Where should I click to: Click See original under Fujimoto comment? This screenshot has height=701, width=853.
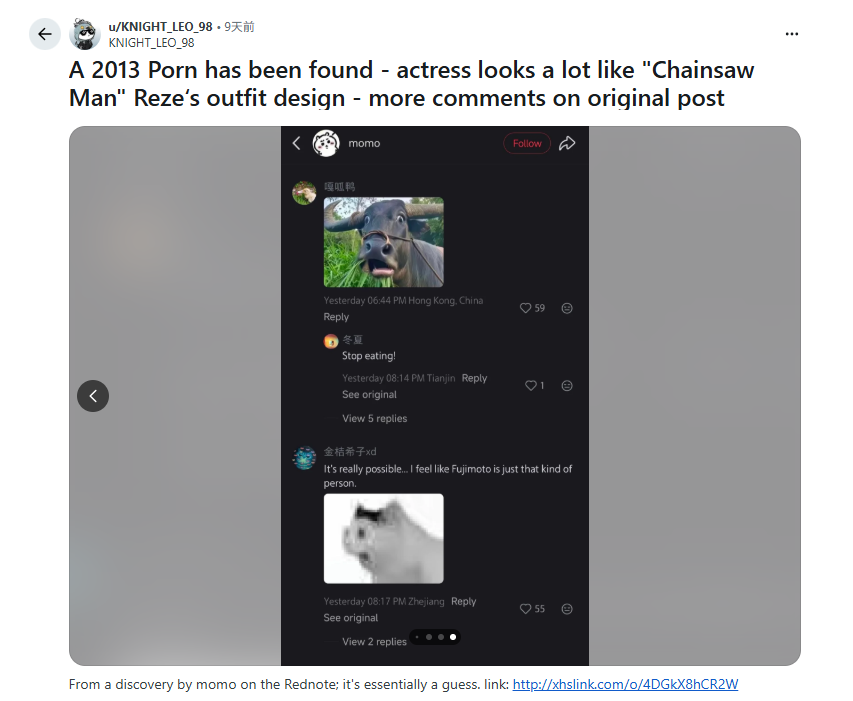(x=350, y=618)
